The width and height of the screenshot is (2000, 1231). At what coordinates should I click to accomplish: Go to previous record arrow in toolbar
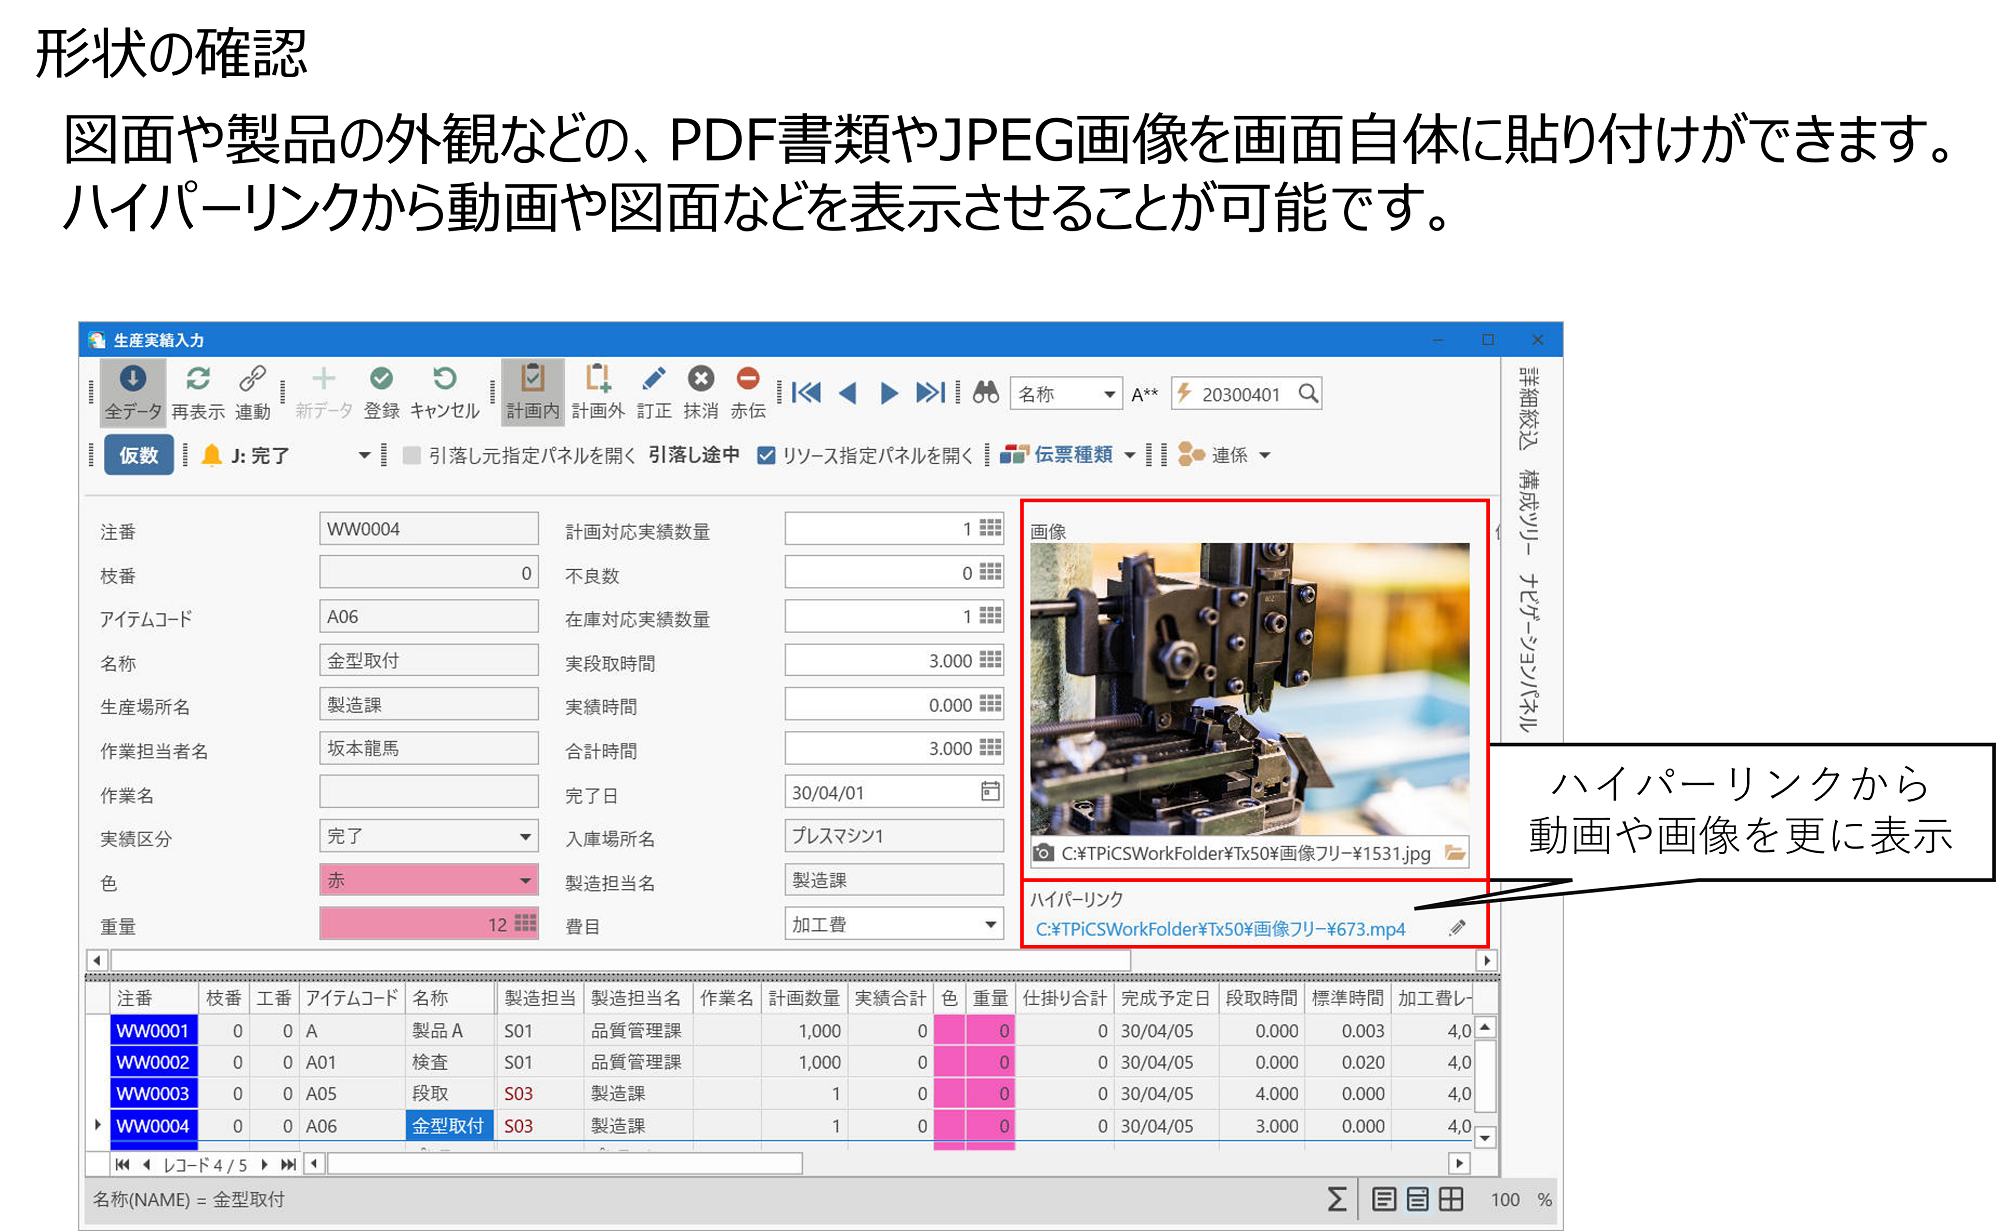[x=848, y=393]
